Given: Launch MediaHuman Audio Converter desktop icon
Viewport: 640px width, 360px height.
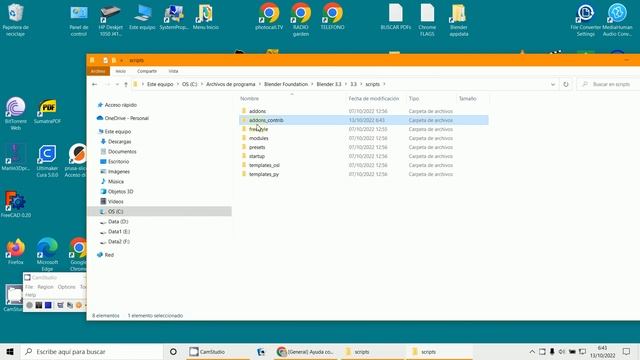Looking at the screenshot, I should pyautogui.click(x=617, y=20).
